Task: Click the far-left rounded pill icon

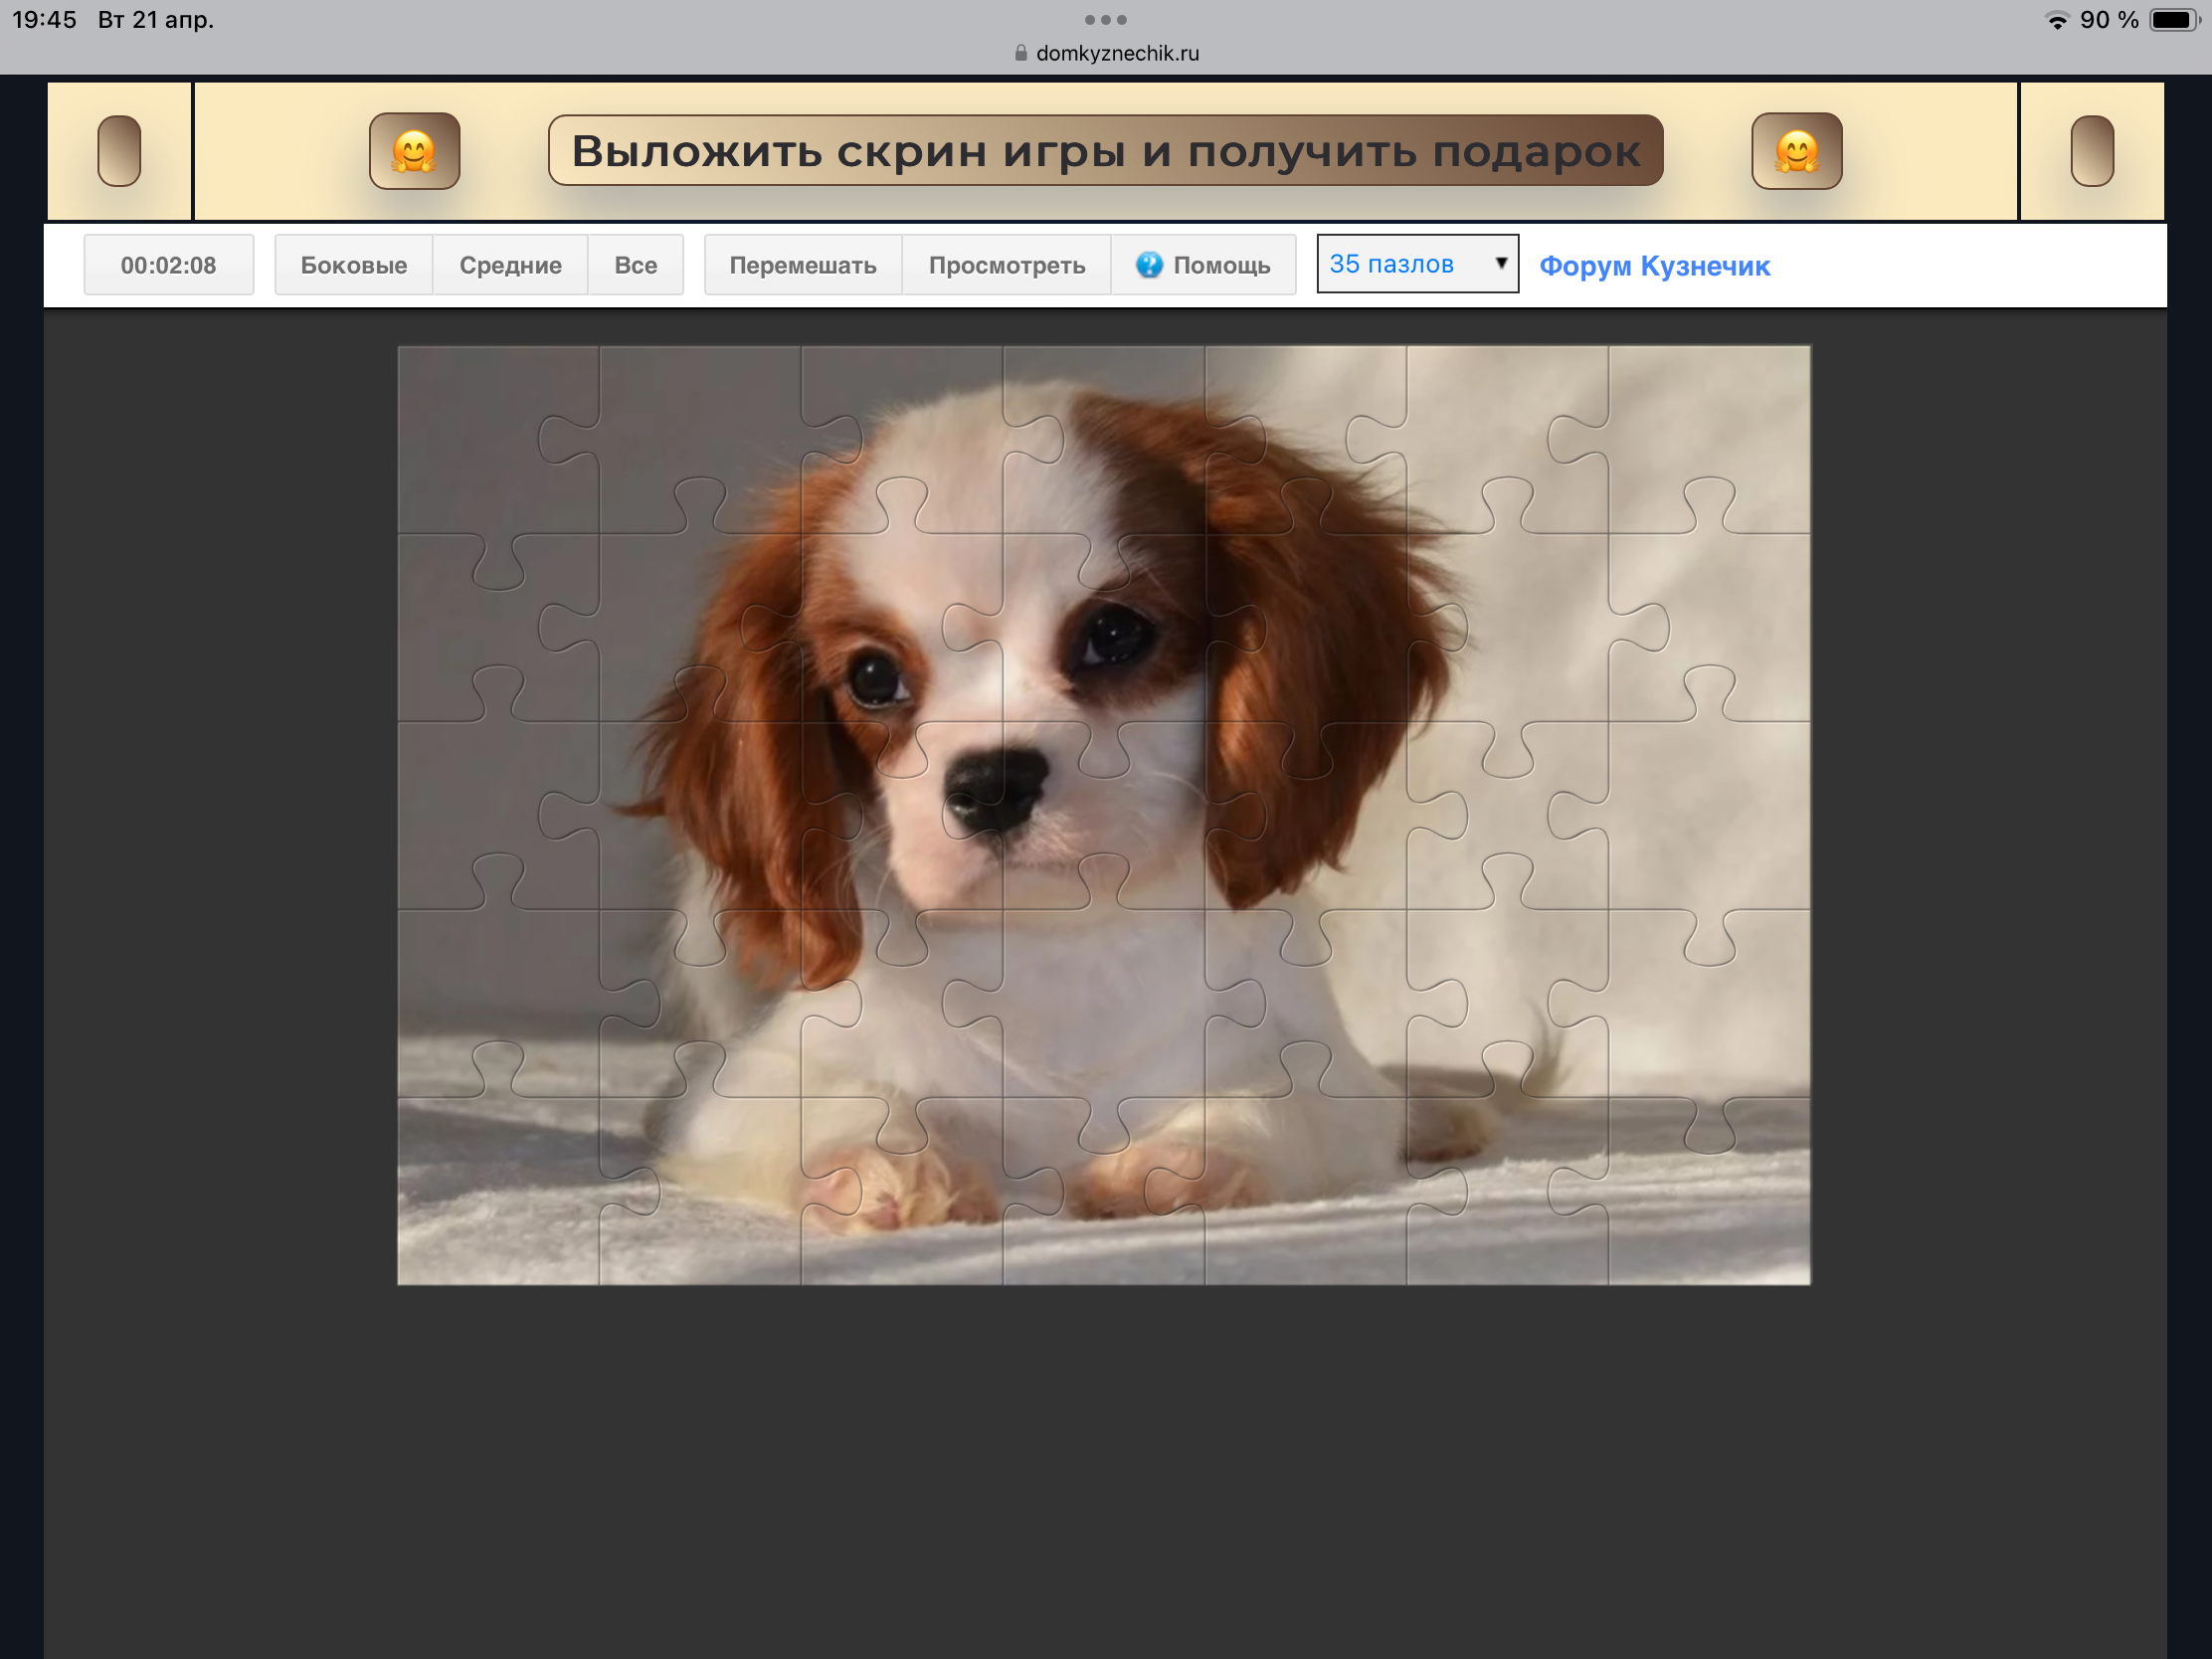Action: (x=119, y=151)
